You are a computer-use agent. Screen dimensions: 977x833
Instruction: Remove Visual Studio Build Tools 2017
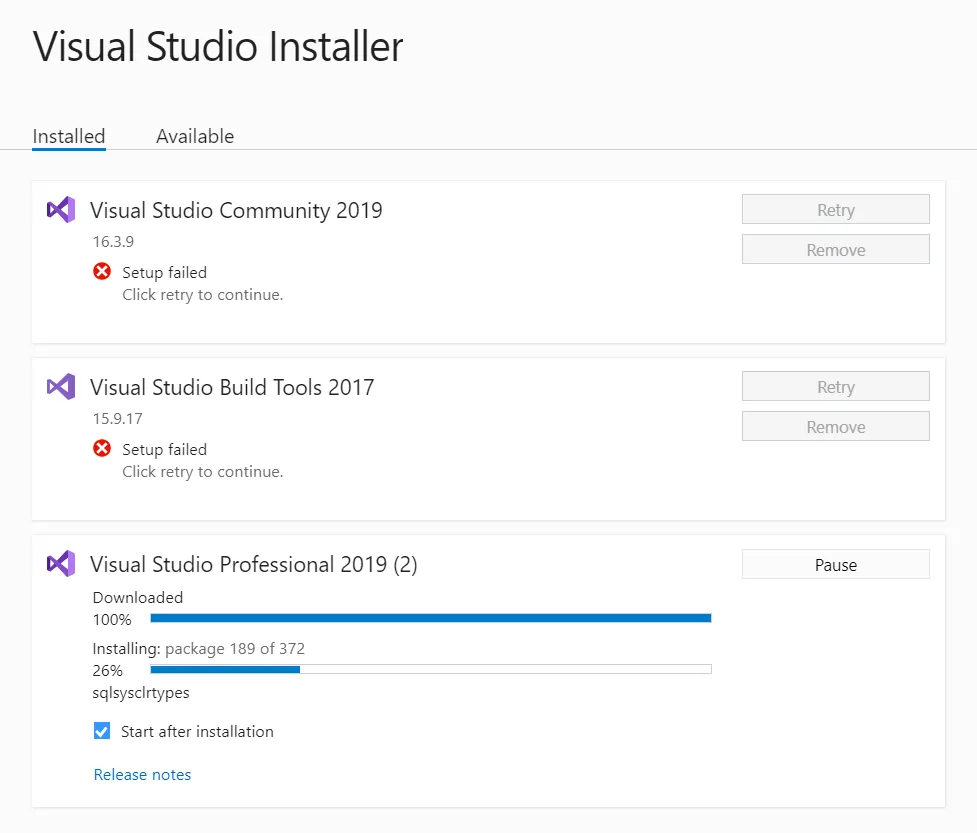(835, 427)
